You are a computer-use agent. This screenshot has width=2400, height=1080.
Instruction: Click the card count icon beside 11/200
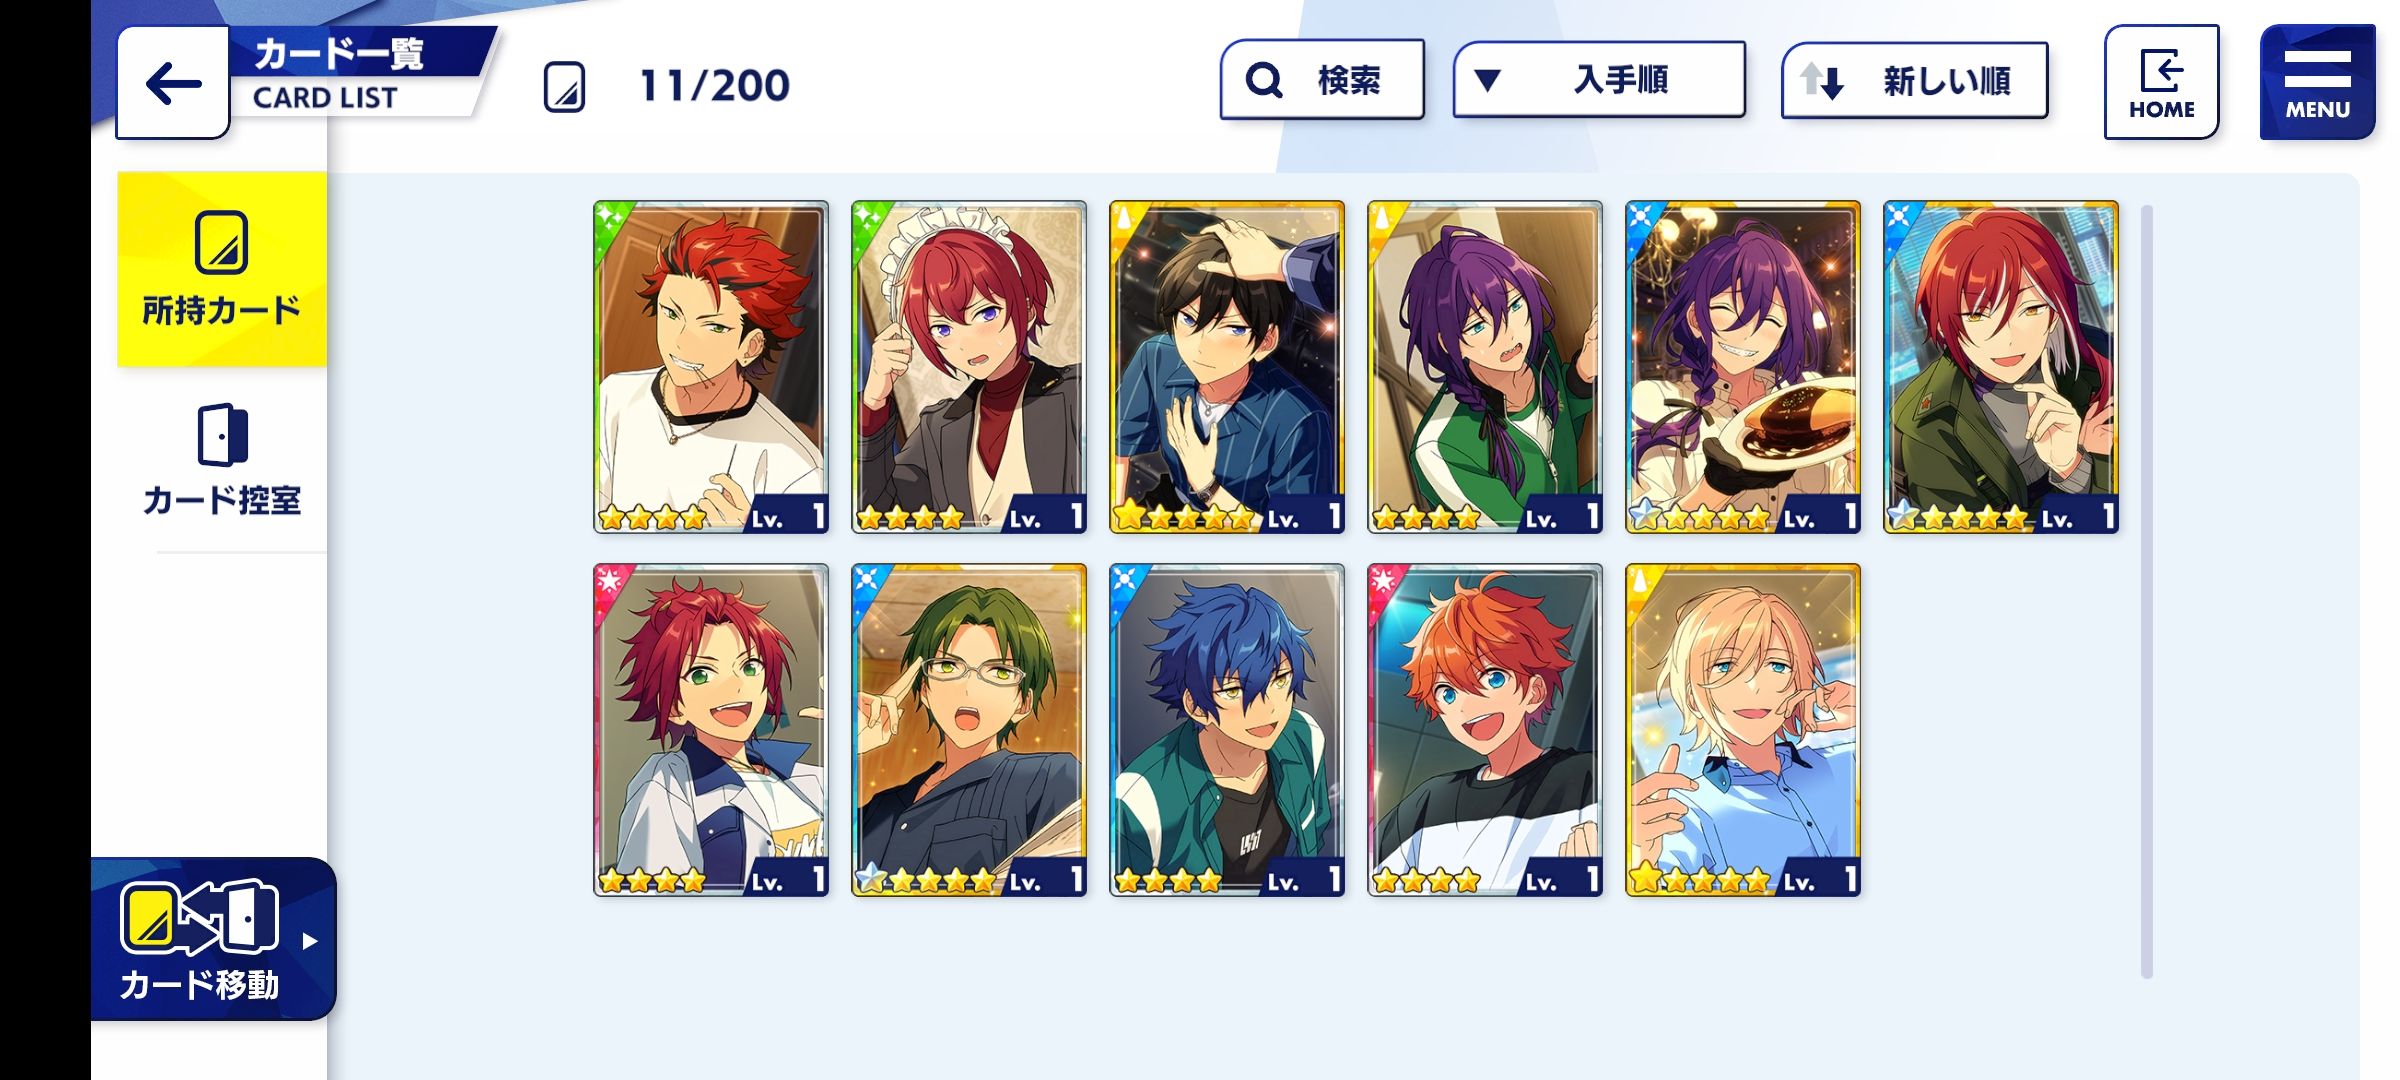[564, 86]
